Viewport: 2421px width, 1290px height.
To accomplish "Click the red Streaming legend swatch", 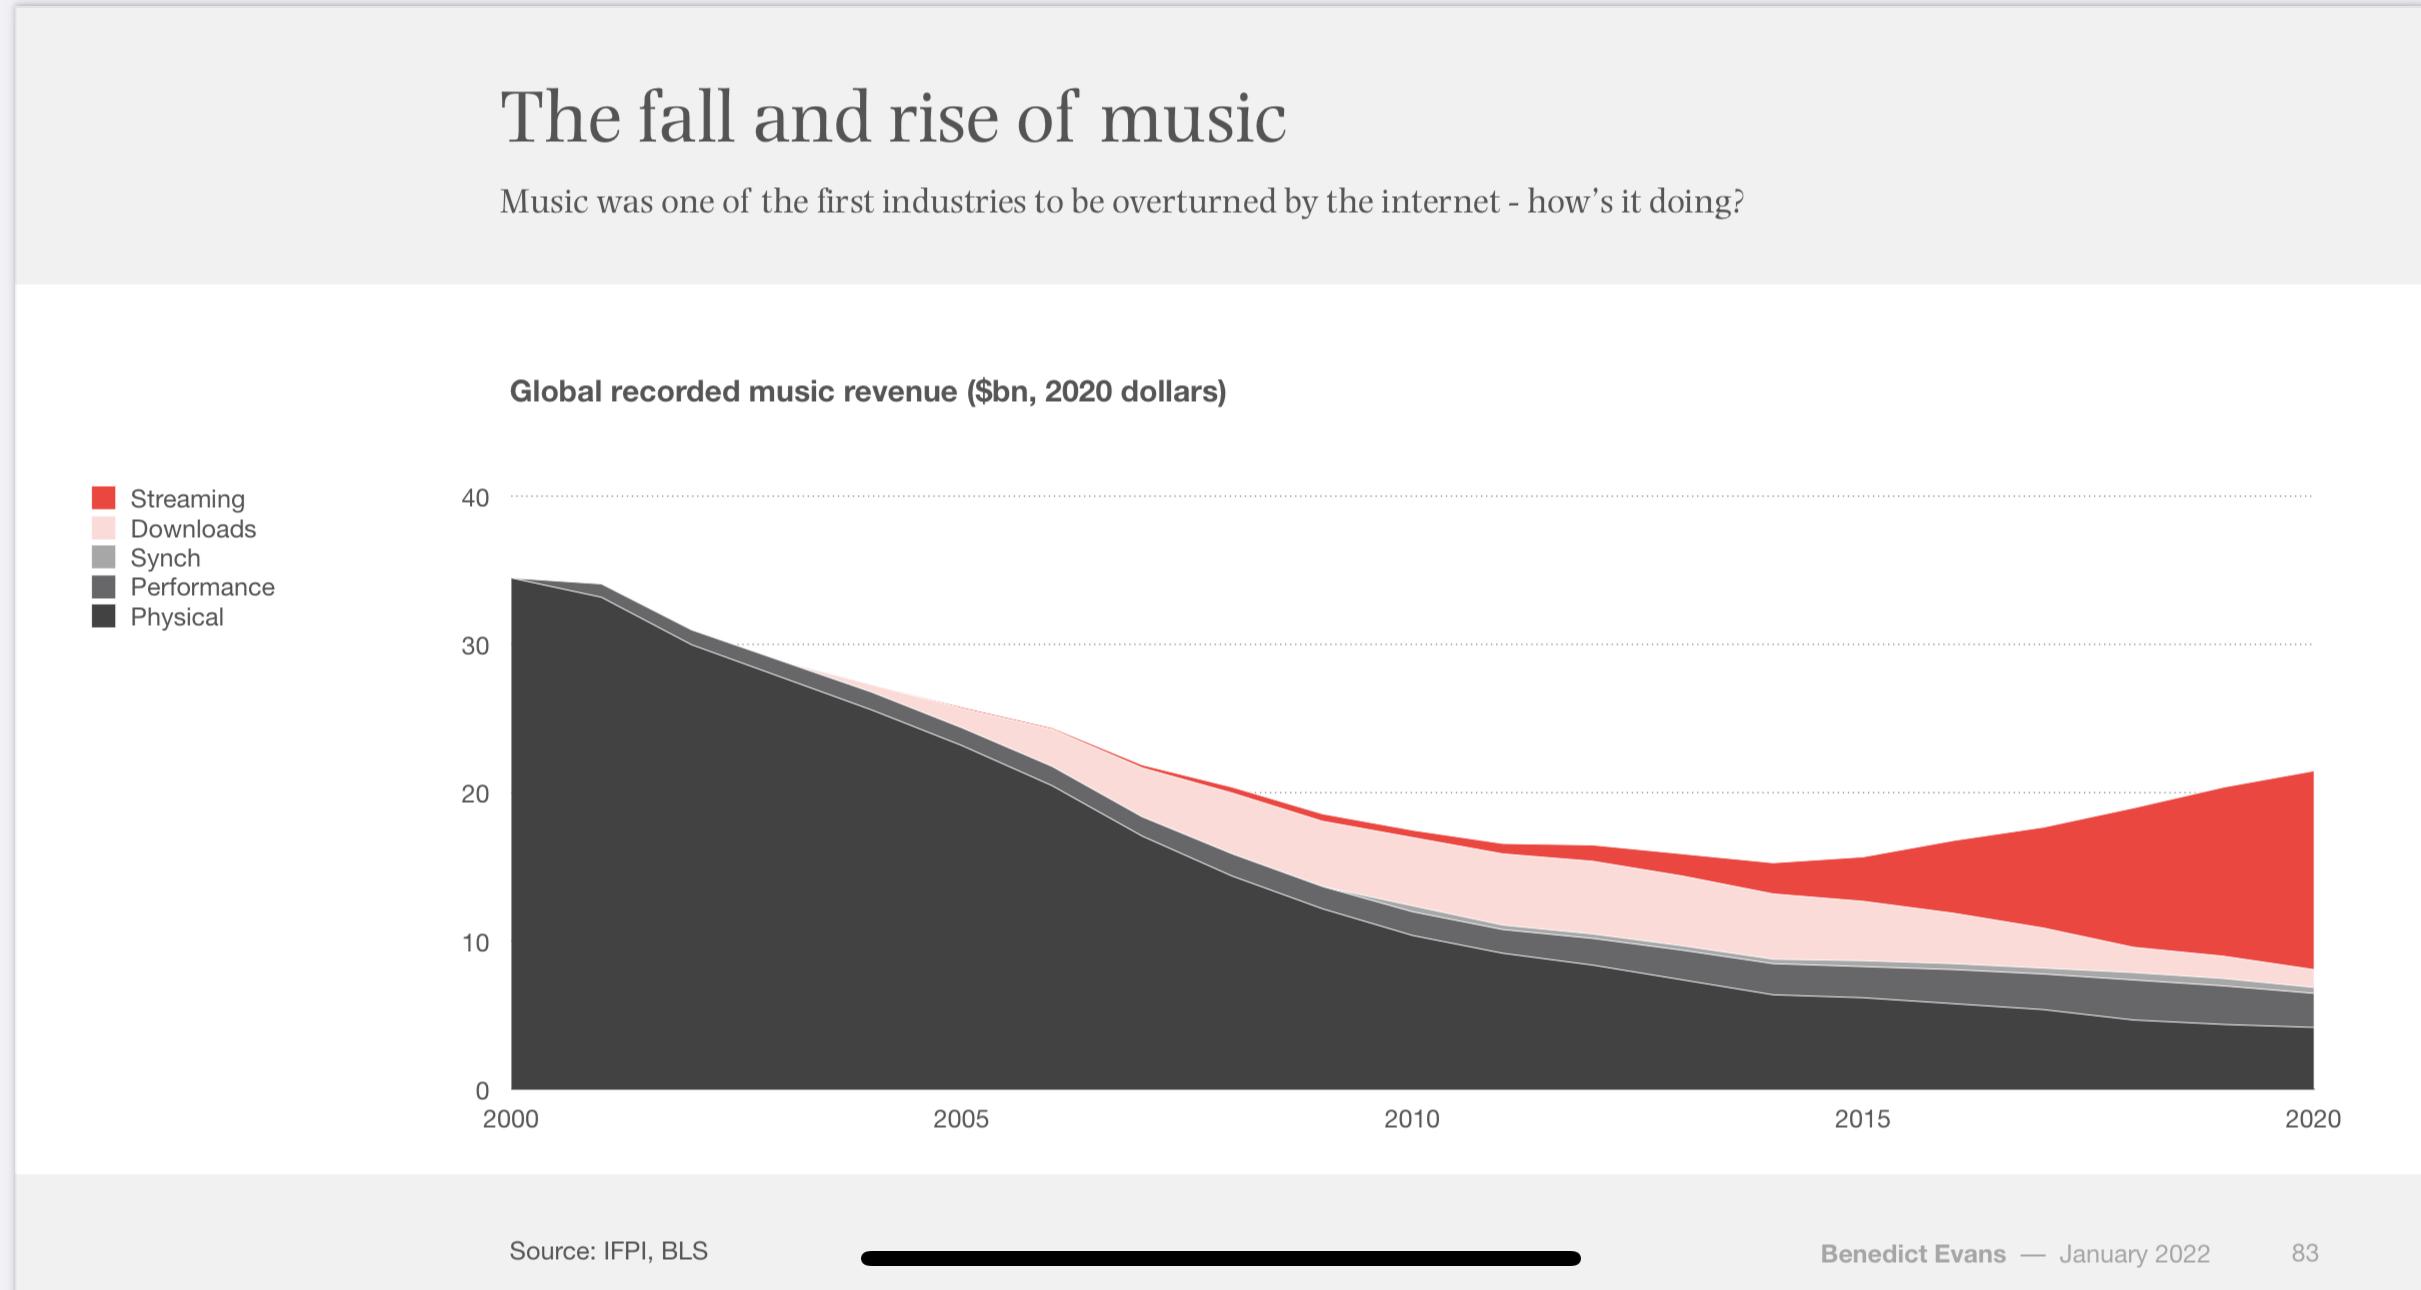I will click(x=104, y=498).
